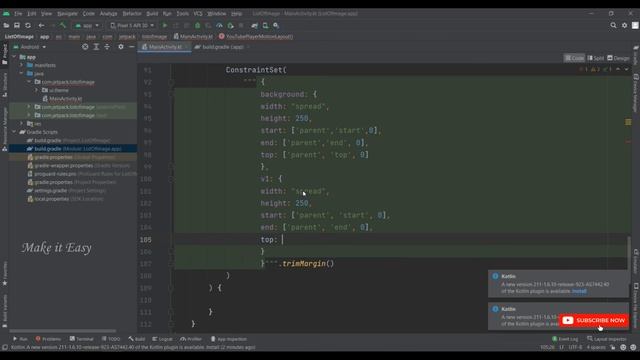Open Build Variants side tab
Image resolution: width=640 pixels, height=360 pixels.
(x=4, y=311)
